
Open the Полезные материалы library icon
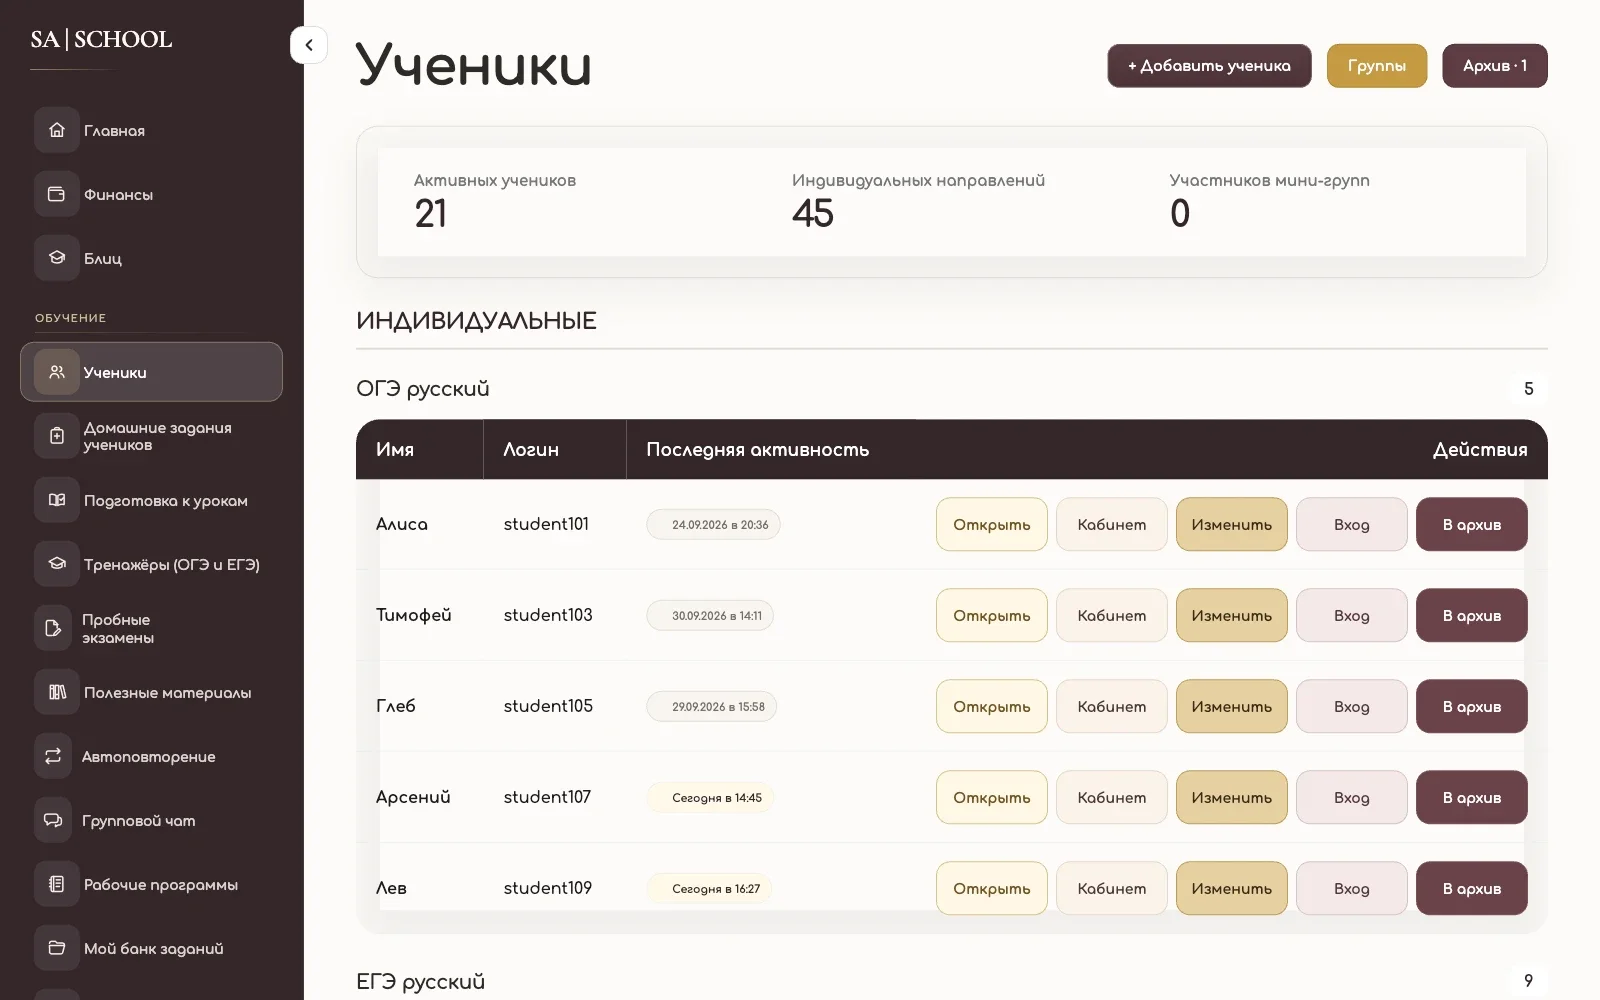tap(57, 692)
